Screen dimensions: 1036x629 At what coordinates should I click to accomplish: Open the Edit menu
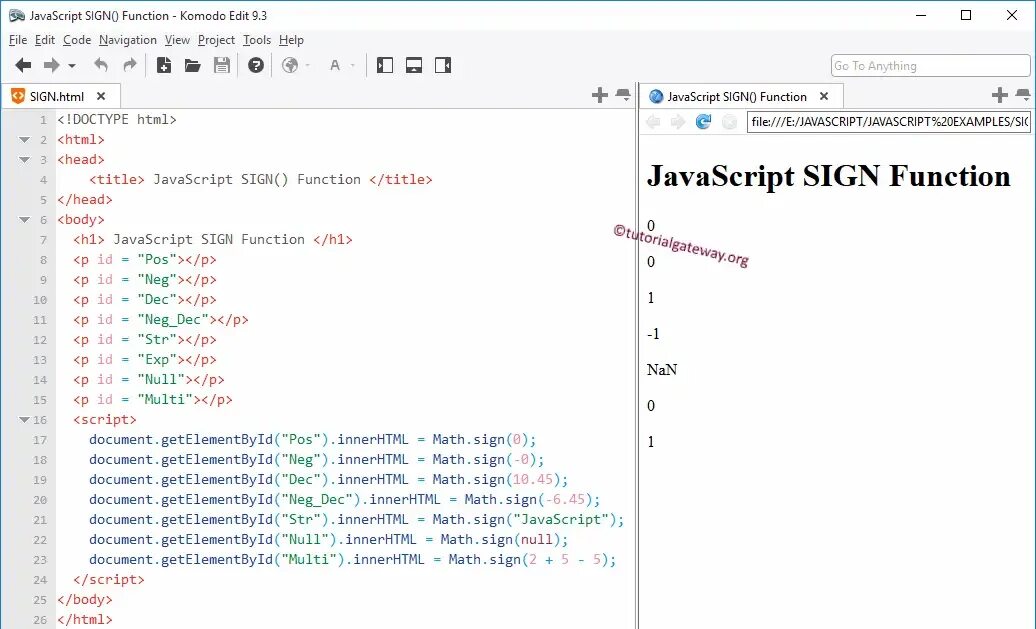44,40
